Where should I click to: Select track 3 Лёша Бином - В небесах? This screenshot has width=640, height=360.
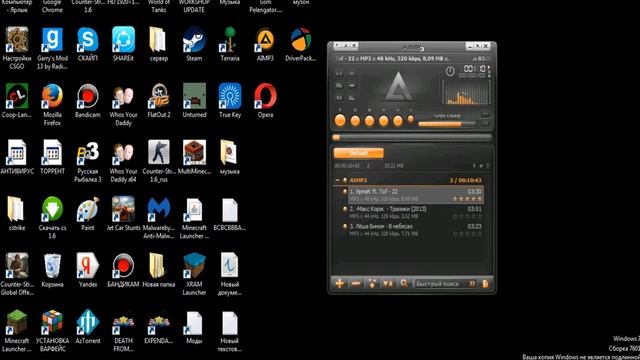[416, 230]
